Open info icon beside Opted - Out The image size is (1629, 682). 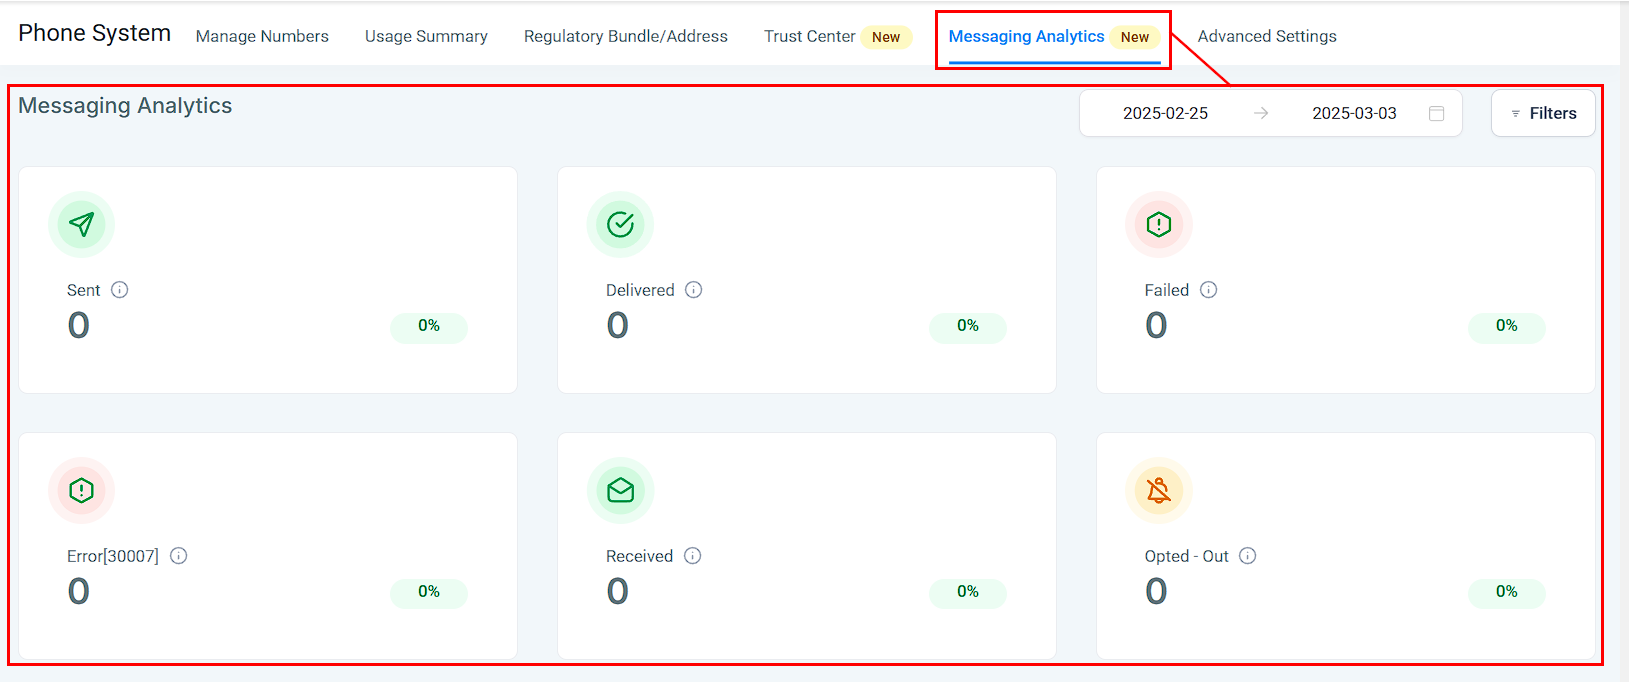click(1248, 556)
